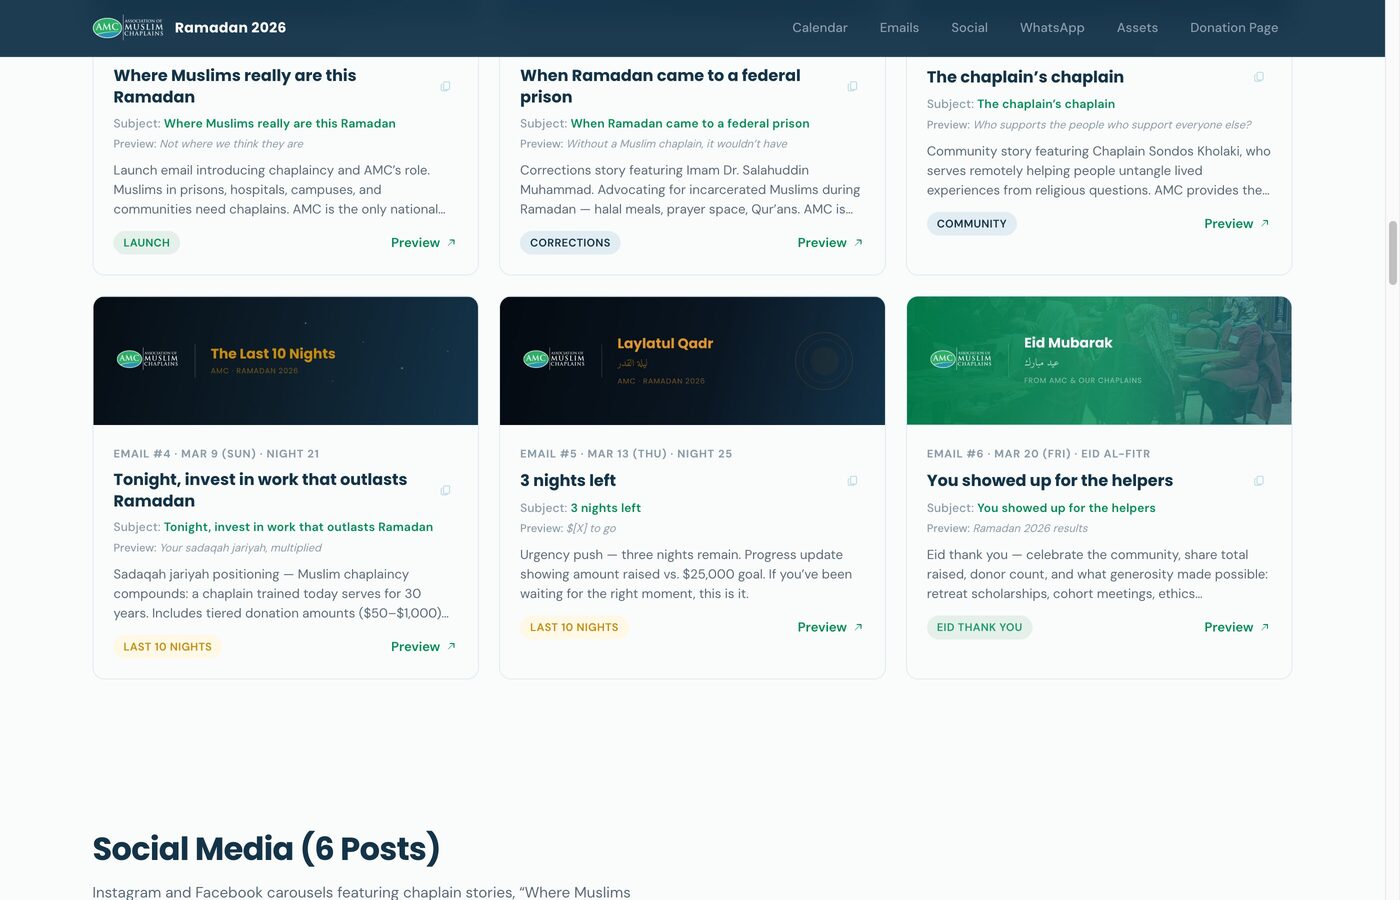Preview the Corrections email
This screenshot has width=1400, height=900.
(x=830, y=243)
